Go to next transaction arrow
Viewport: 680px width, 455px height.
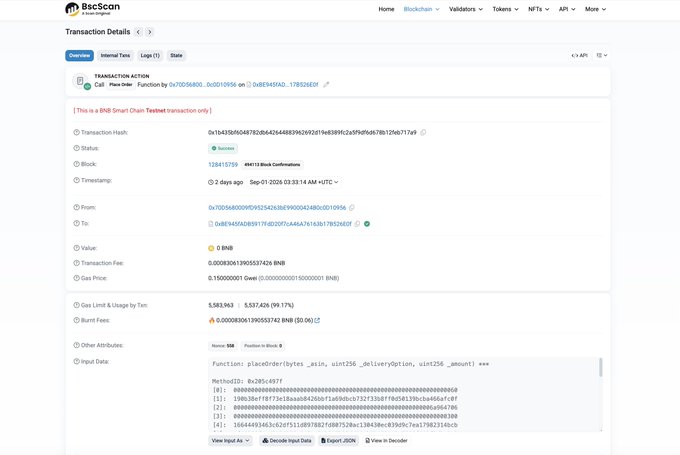tap(150, 32)
